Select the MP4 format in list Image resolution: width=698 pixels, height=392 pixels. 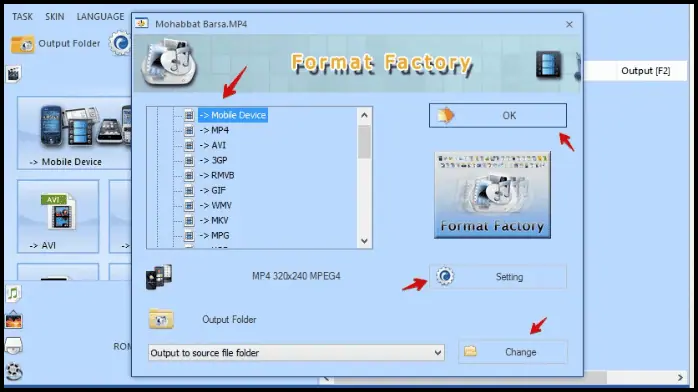(214, 130)
